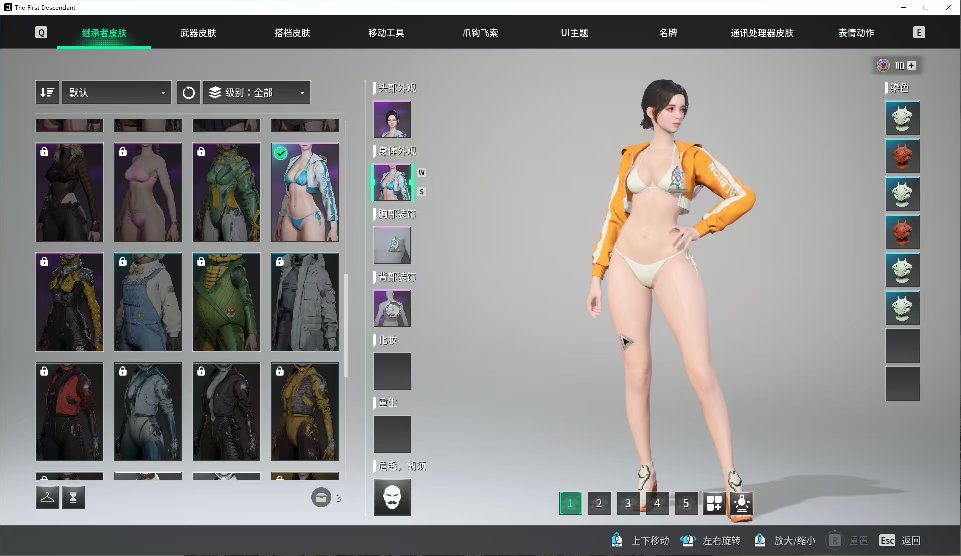961x556 pixels.
Task: Click the skin list scrollbar
Action: pos(346,326)
